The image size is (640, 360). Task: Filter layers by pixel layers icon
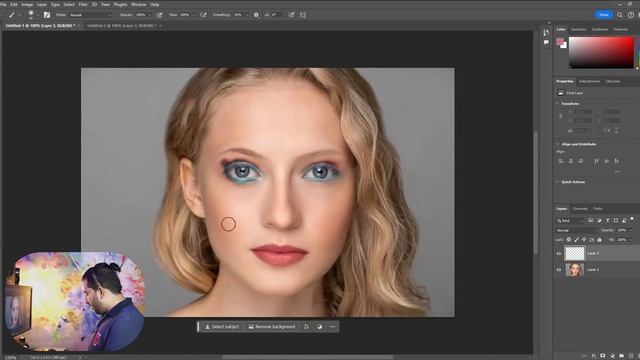tap(590, 220)
